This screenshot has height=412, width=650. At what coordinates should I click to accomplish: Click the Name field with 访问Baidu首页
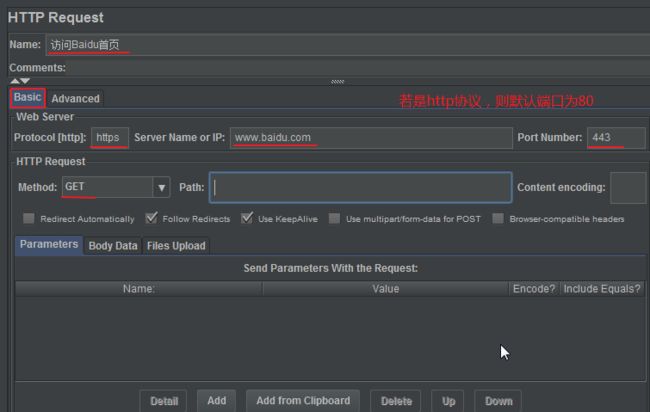pos(347,45)
